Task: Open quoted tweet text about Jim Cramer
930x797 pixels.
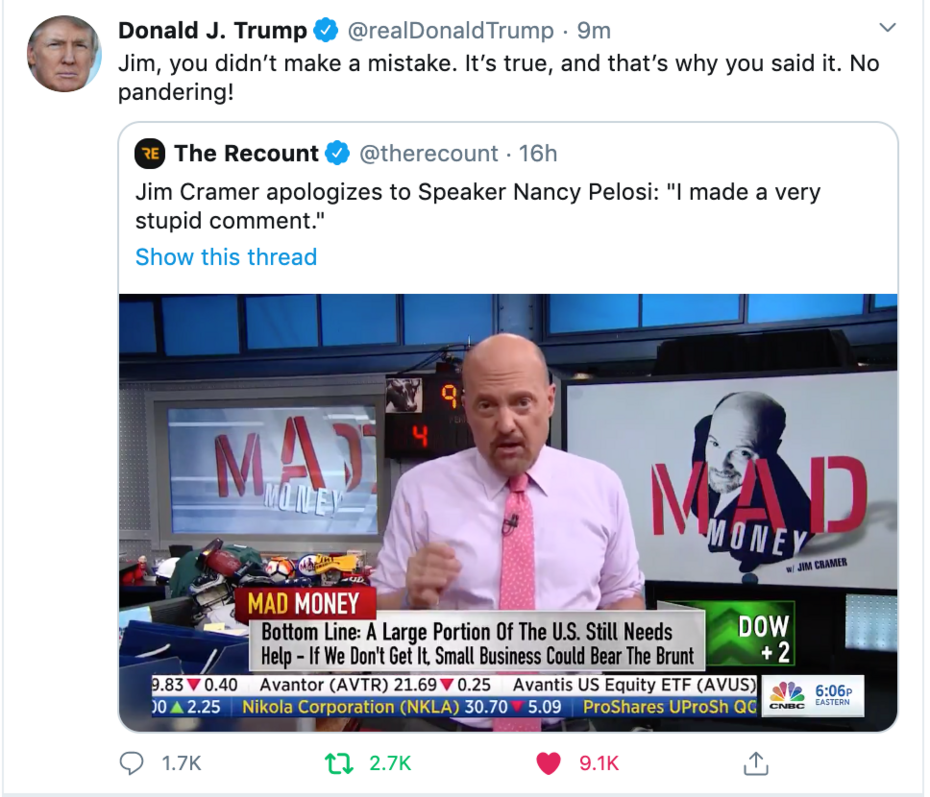Action: point(477,206)
